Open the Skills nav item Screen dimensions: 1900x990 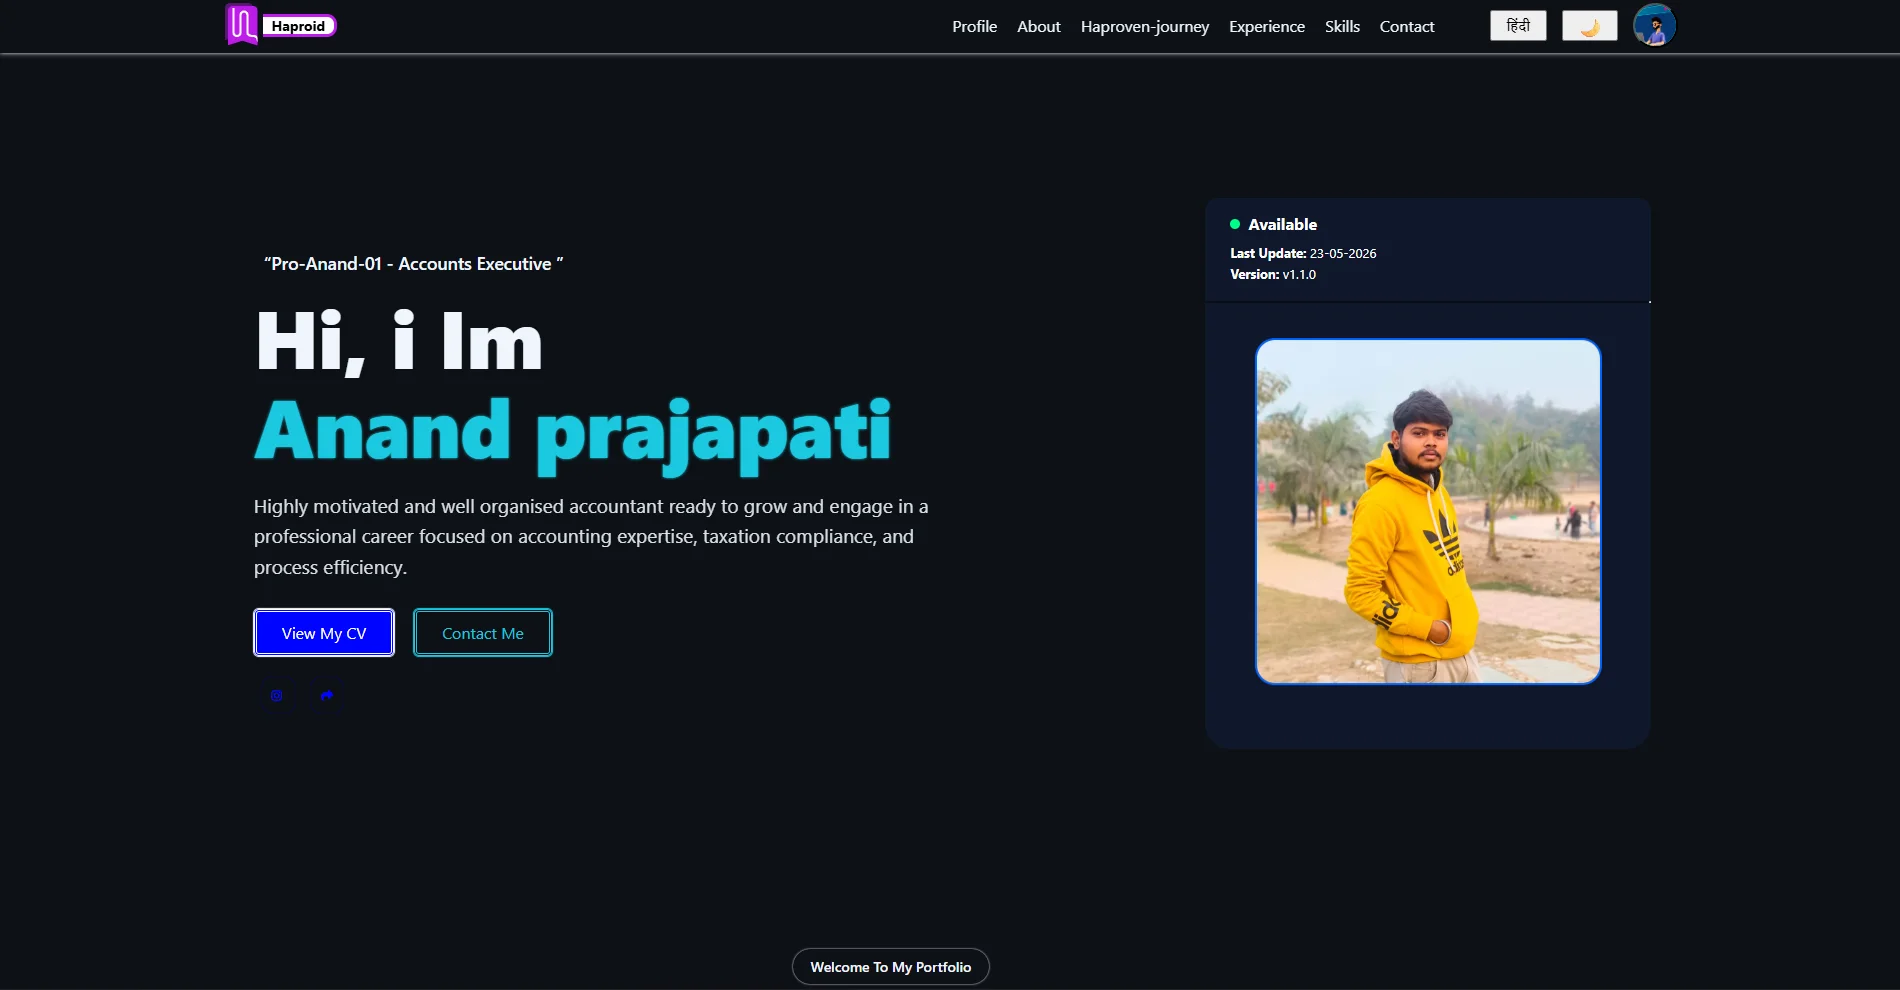[1342, 27]
